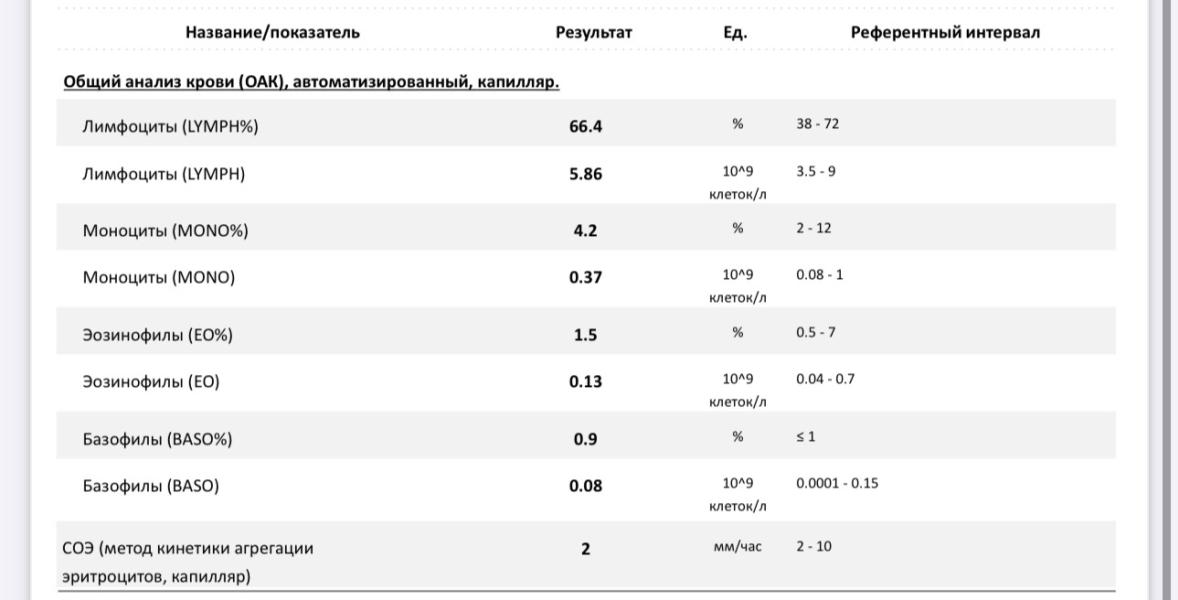Select the Общий анализ крови heading
This screenshot has width=1178, height=600.
coord(311,82)
